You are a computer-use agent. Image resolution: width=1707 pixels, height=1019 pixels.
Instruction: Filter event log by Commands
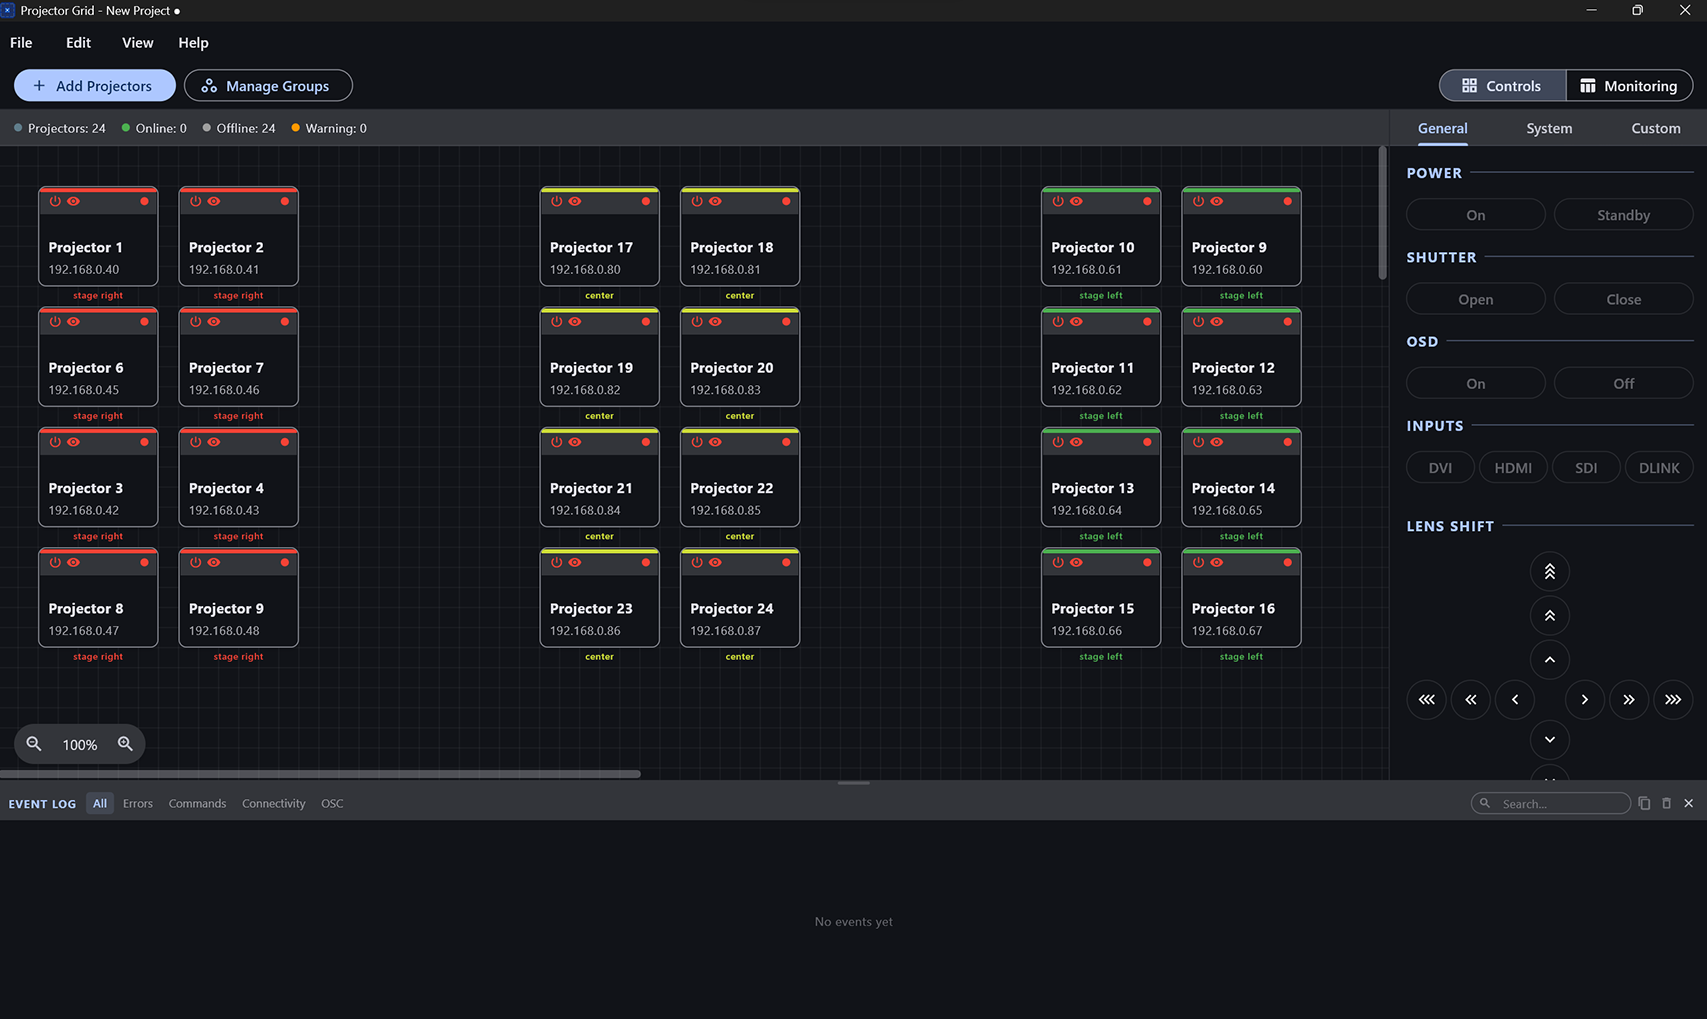197,804
